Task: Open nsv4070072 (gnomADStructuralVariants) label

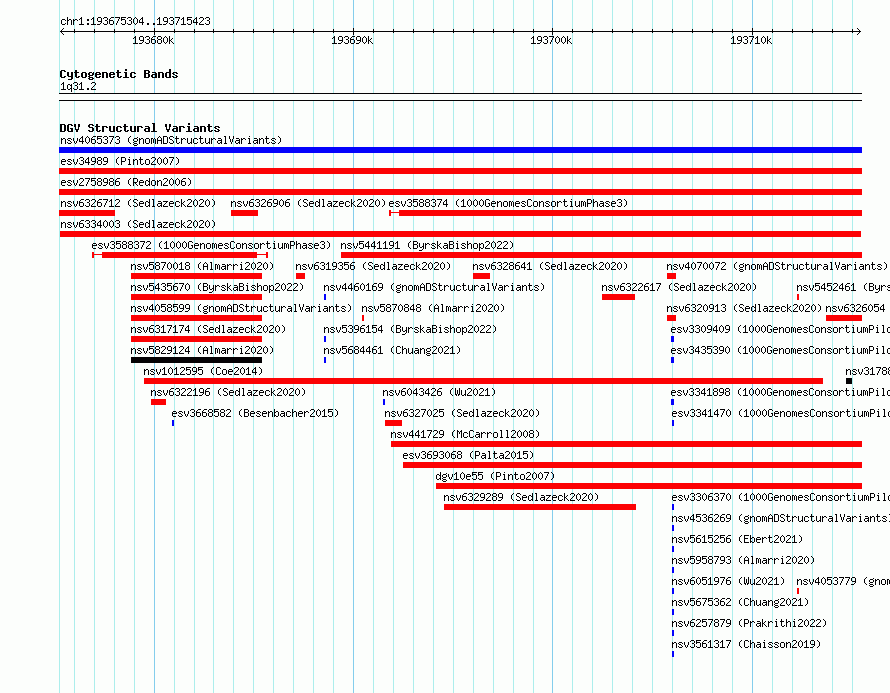Action: pyautogui.click(x=777, y=266)
